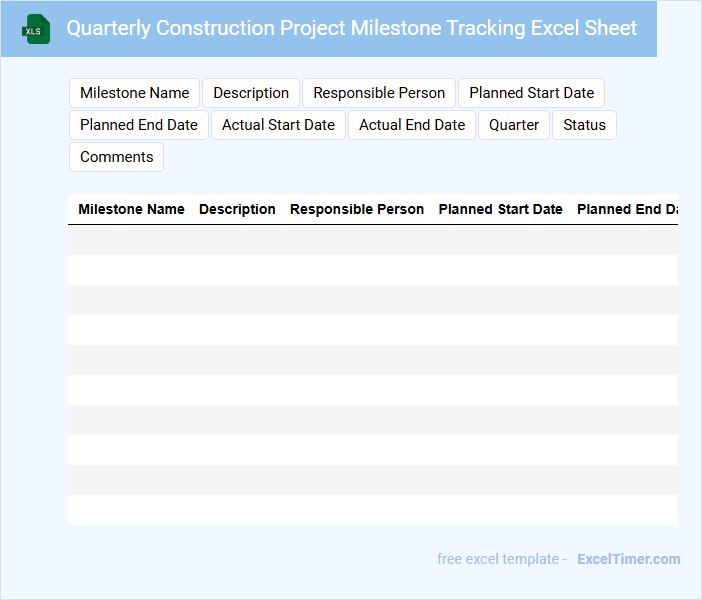Select the Description tag
The width and height of the screenshot is (702, 600).
coord(251,93)
